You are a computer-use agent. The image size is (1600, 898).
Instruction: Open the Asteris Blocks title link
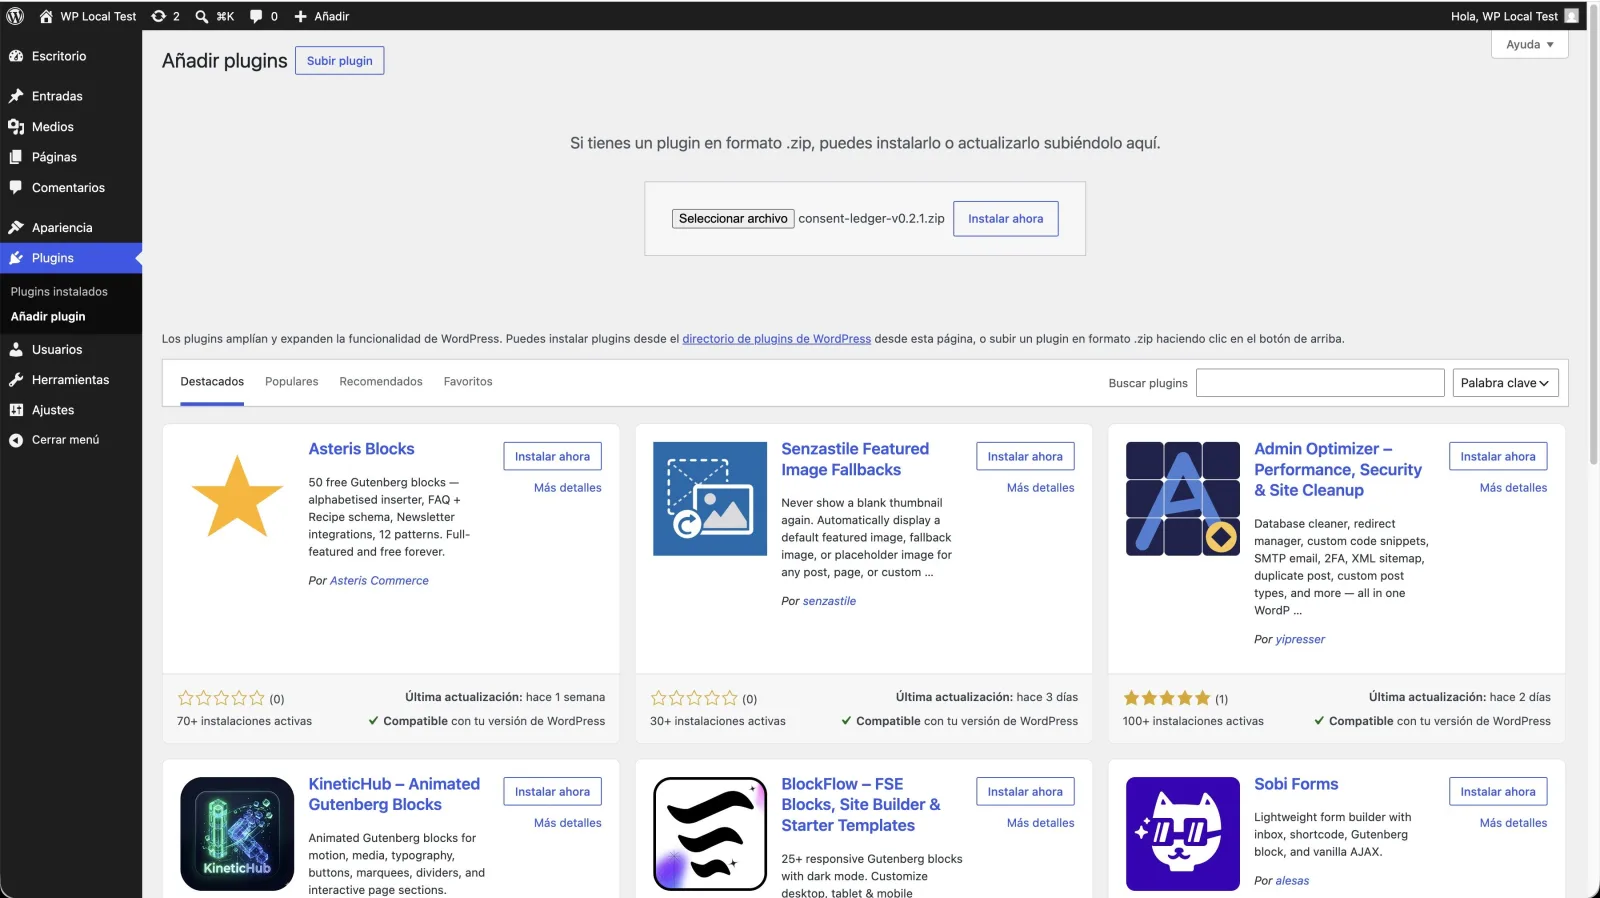tap(361, 449)
